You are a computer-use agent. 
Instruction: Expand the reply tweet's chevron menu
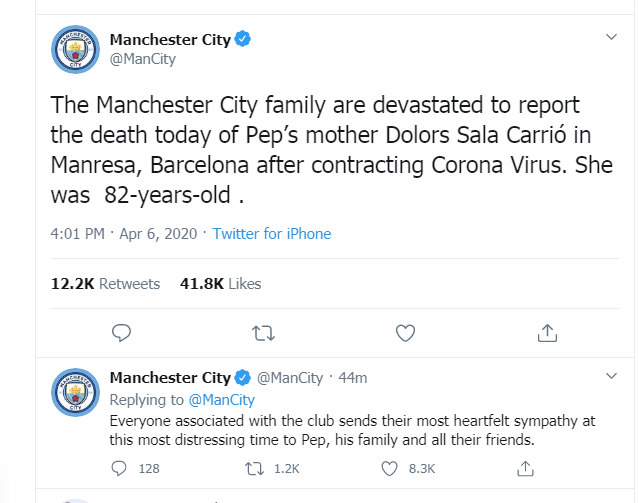click(x=611, y=376)
